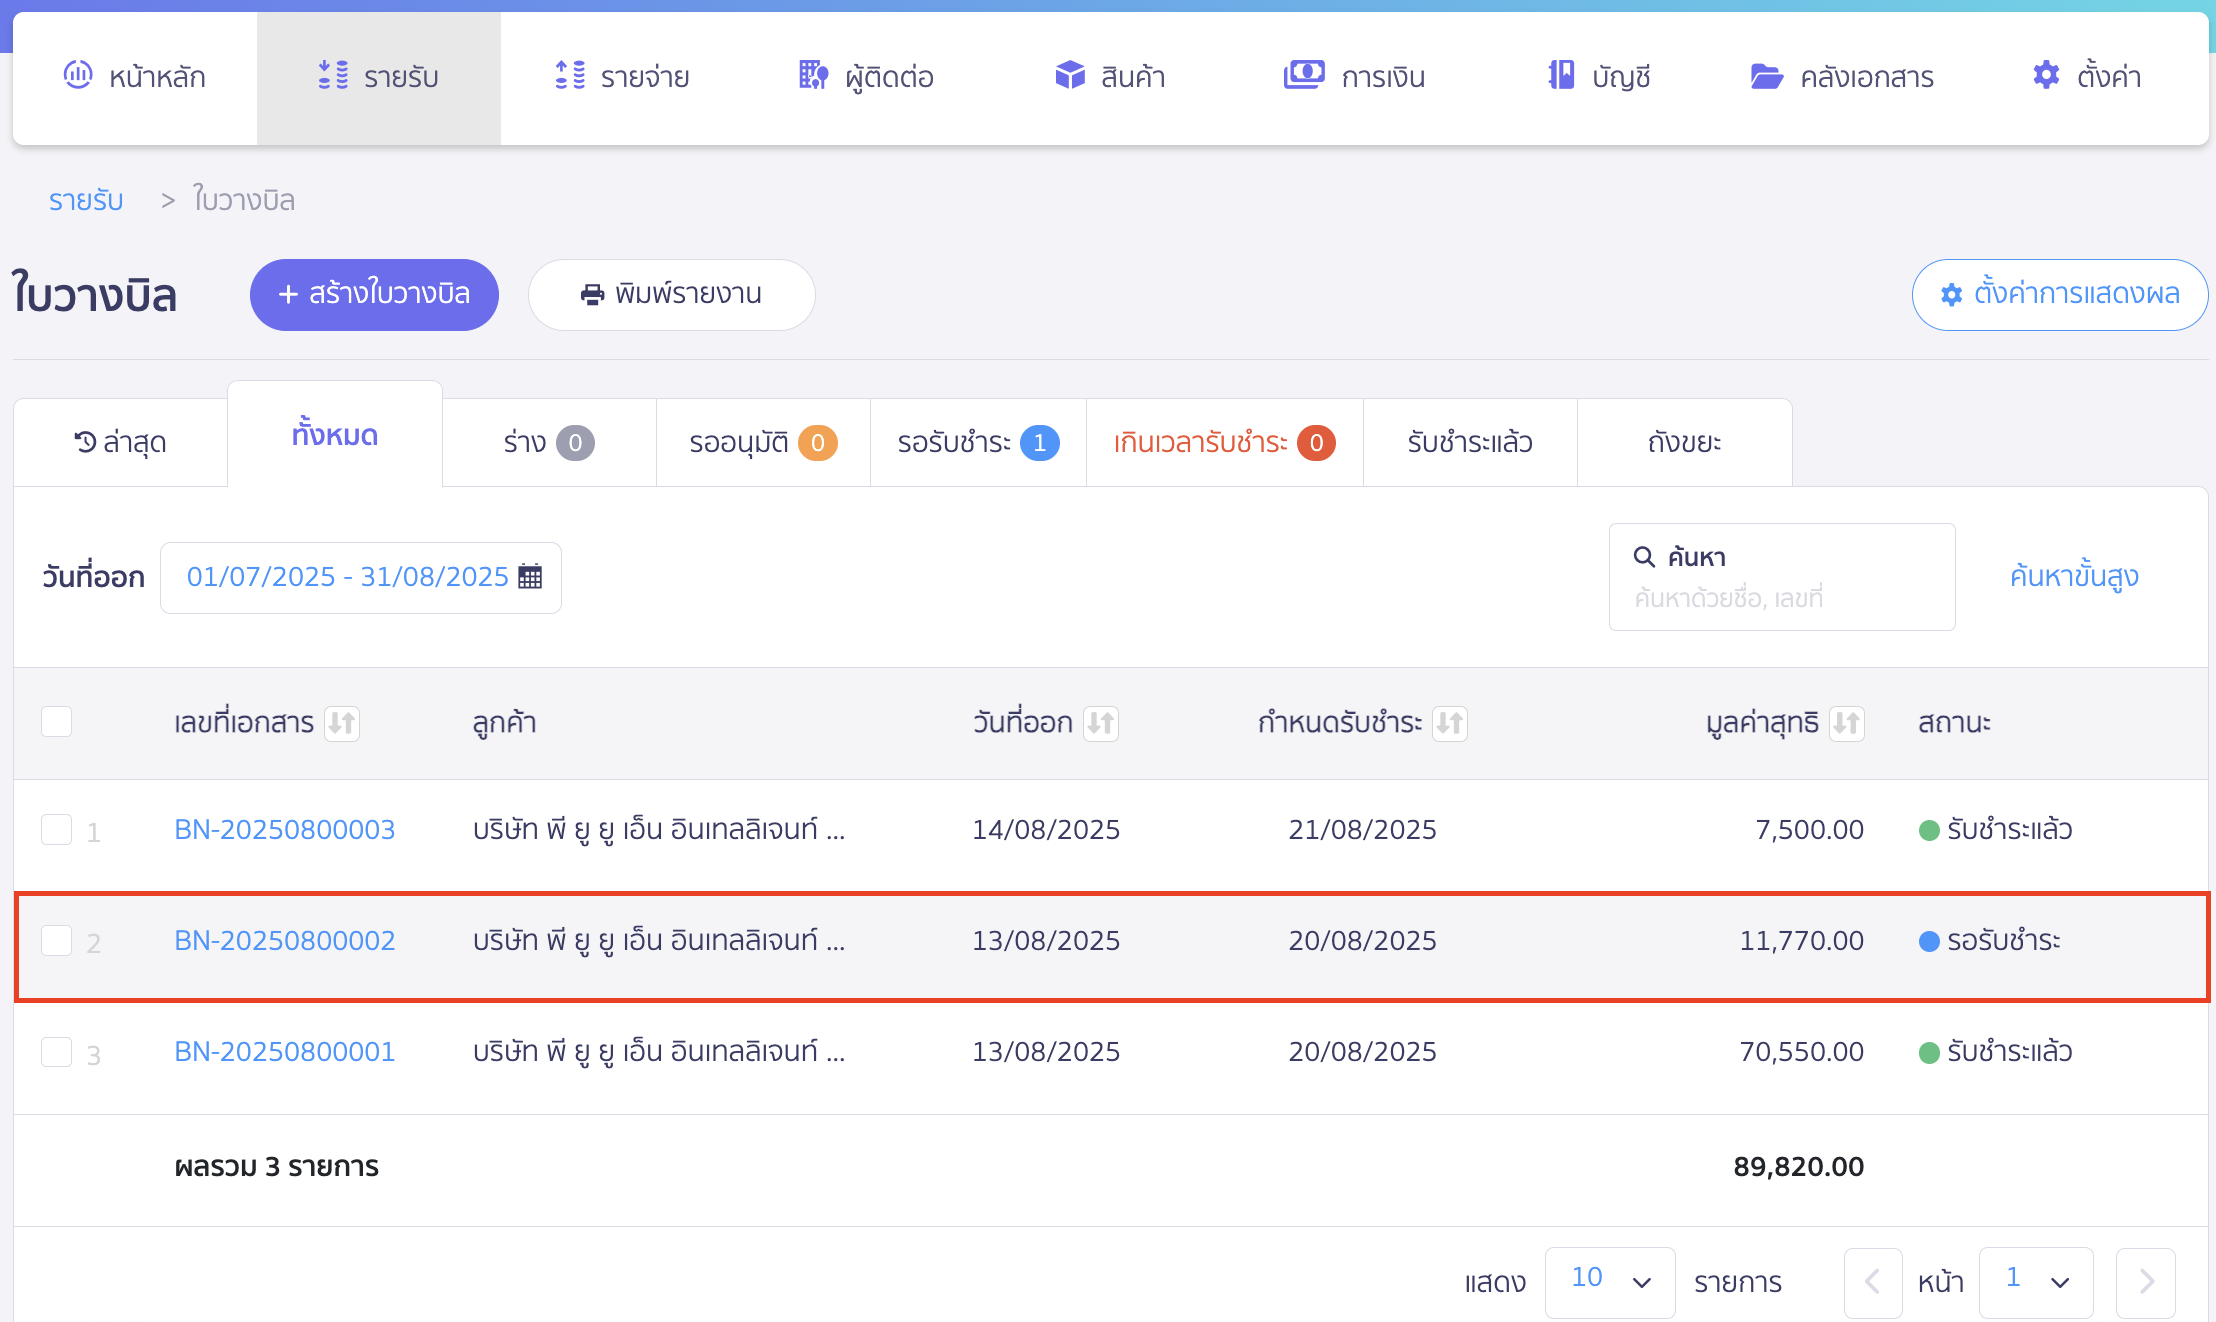This screenshot has height=1322, width=2216.
Task: Click the green status dot for BN-20250800001
Action: click(1930, 1053)
